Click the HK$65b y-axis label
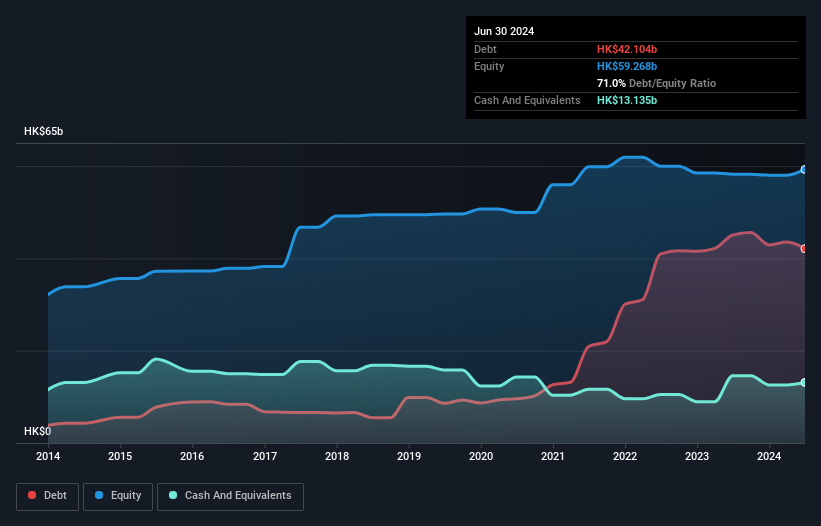821x526 pixels. pyautogui.click(x=43, y=132)
